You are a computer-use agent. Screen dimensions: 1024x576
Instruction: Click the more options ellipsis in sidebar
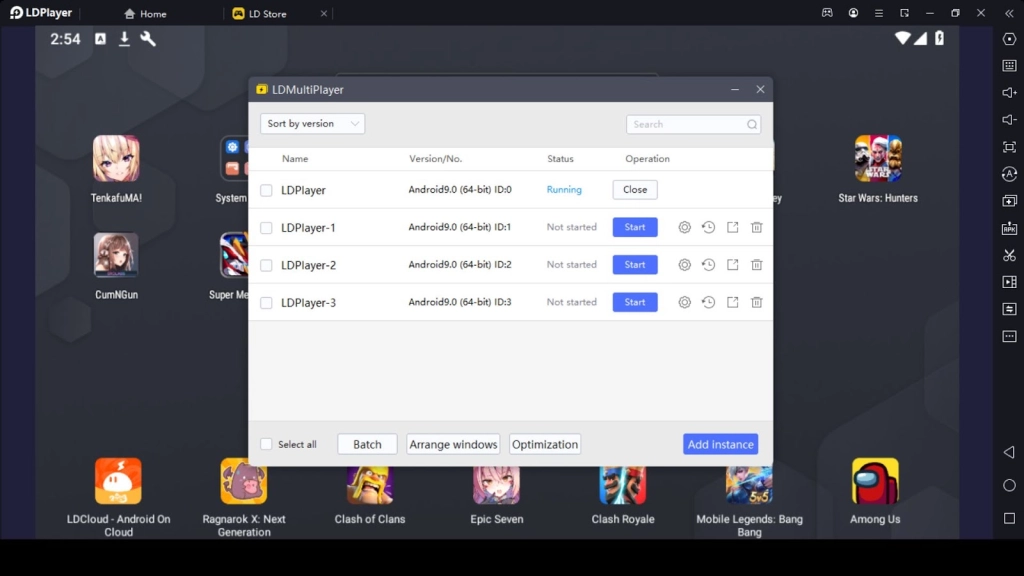click(x=1010, y=336)
